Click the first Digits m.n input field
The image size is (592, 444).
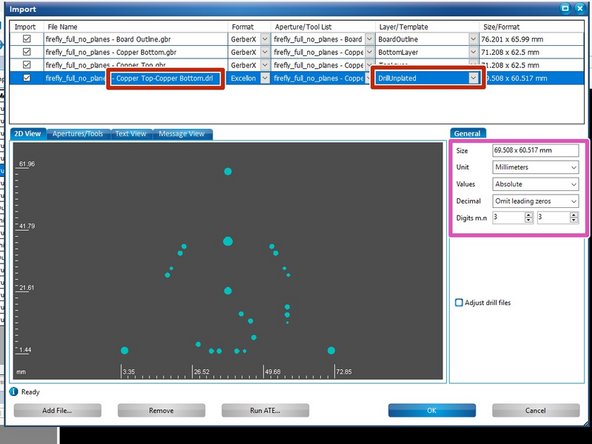pos(509,217)
